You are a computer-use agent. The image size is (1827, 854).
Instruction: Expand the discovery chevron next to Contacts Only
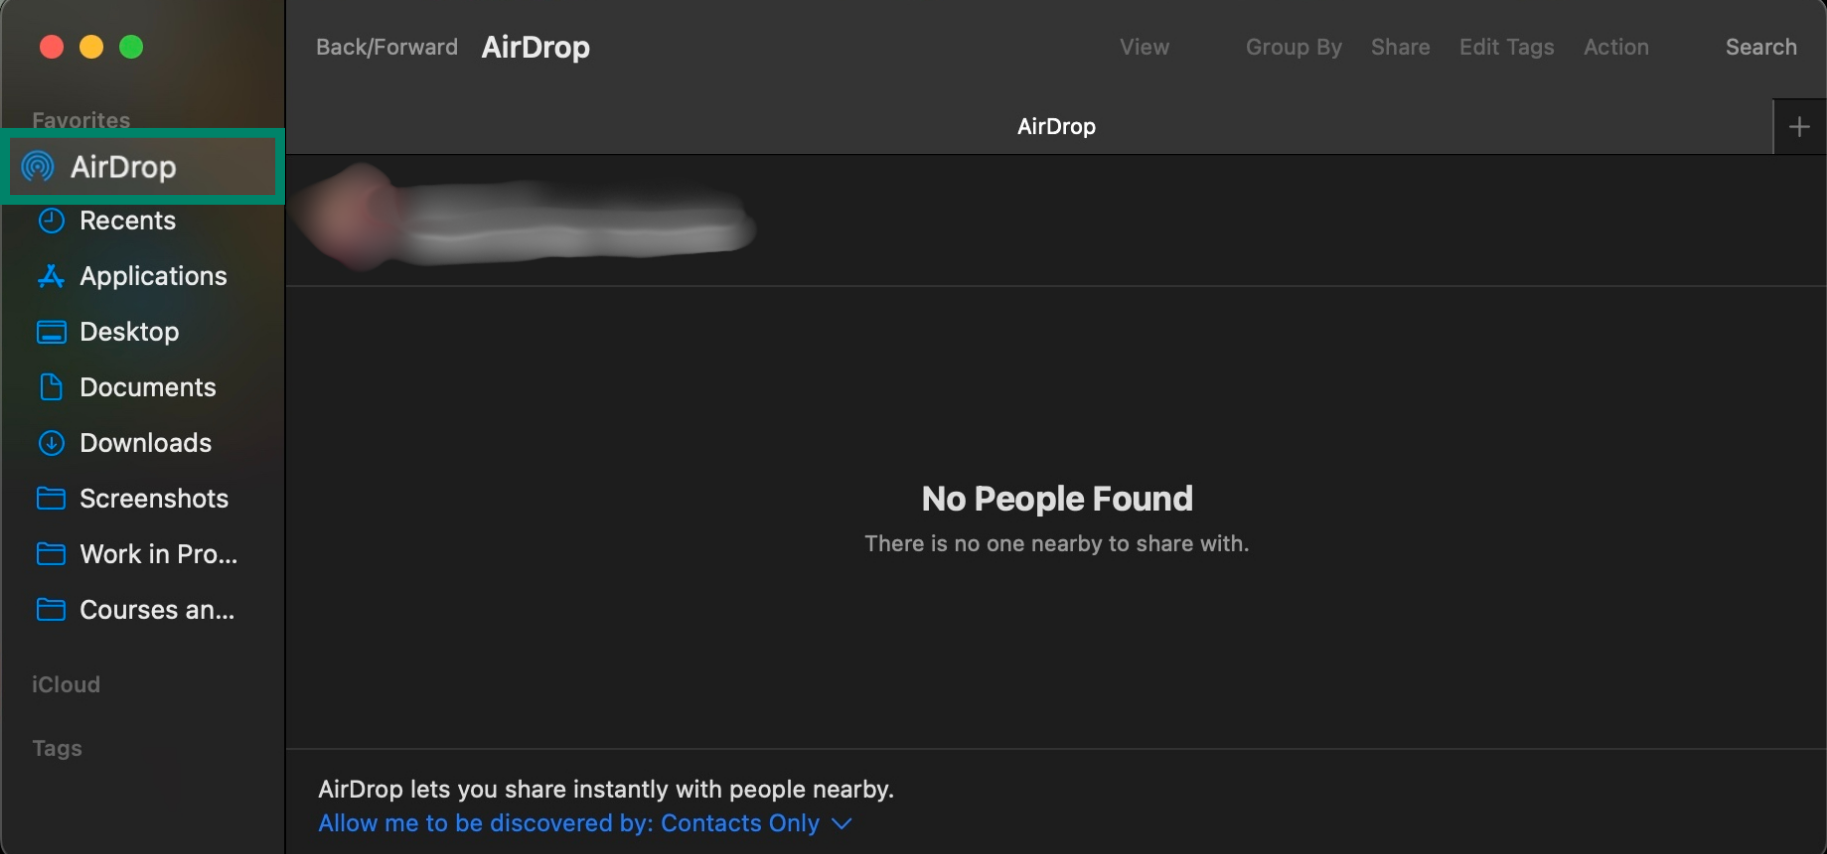842,823
